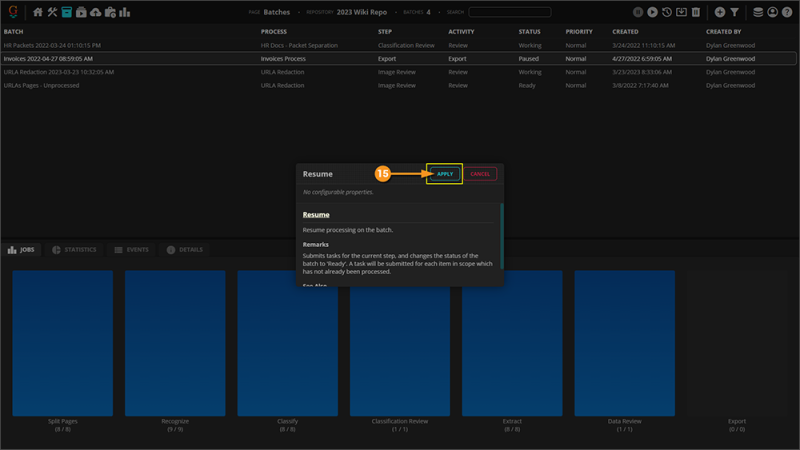
Task: Switch to the Statistics tab
Action: pos(74,250)
